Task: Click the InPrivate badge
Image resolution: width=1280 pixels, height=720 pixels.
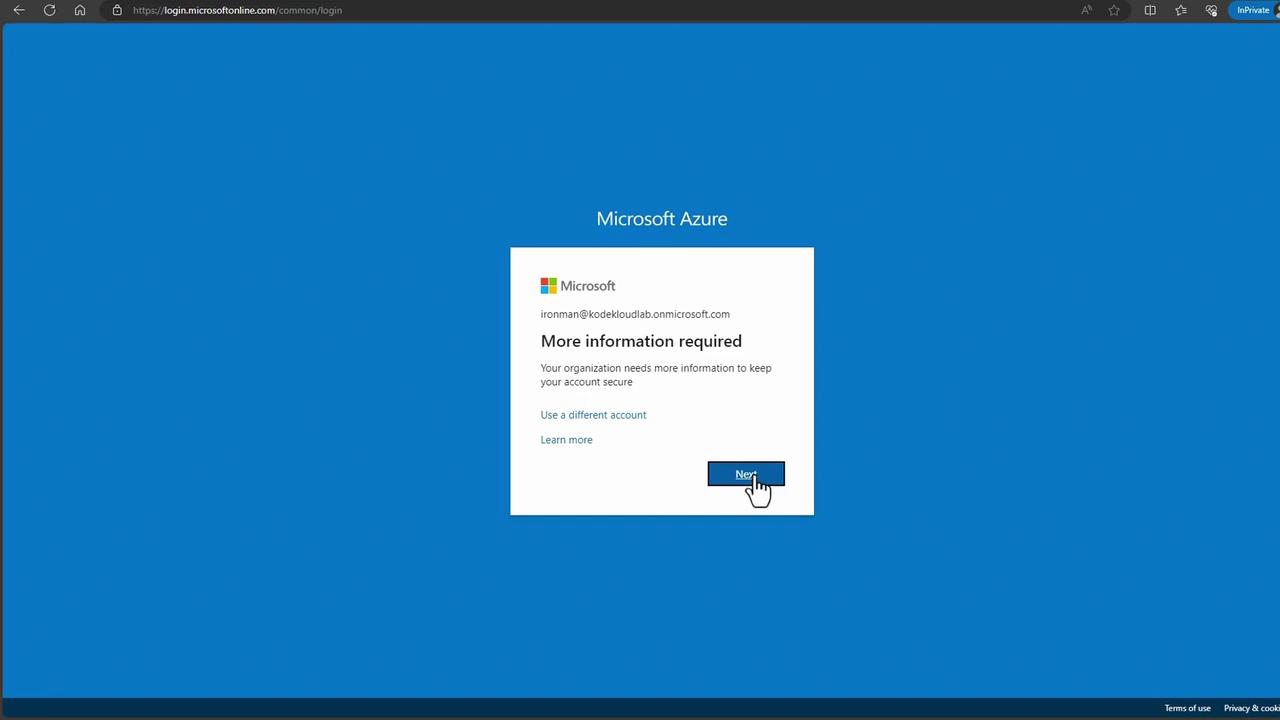Action: tap(1254, 10)
